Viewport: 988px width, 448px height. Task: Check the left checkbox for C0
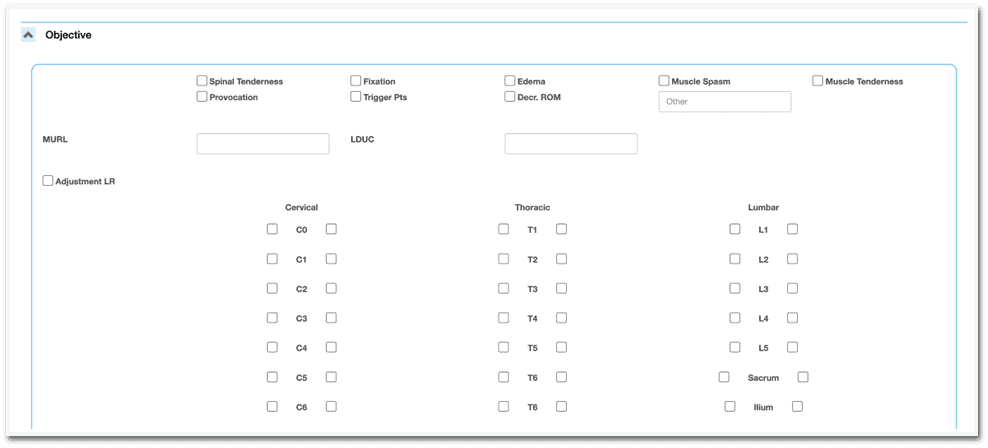click(272, 229)
